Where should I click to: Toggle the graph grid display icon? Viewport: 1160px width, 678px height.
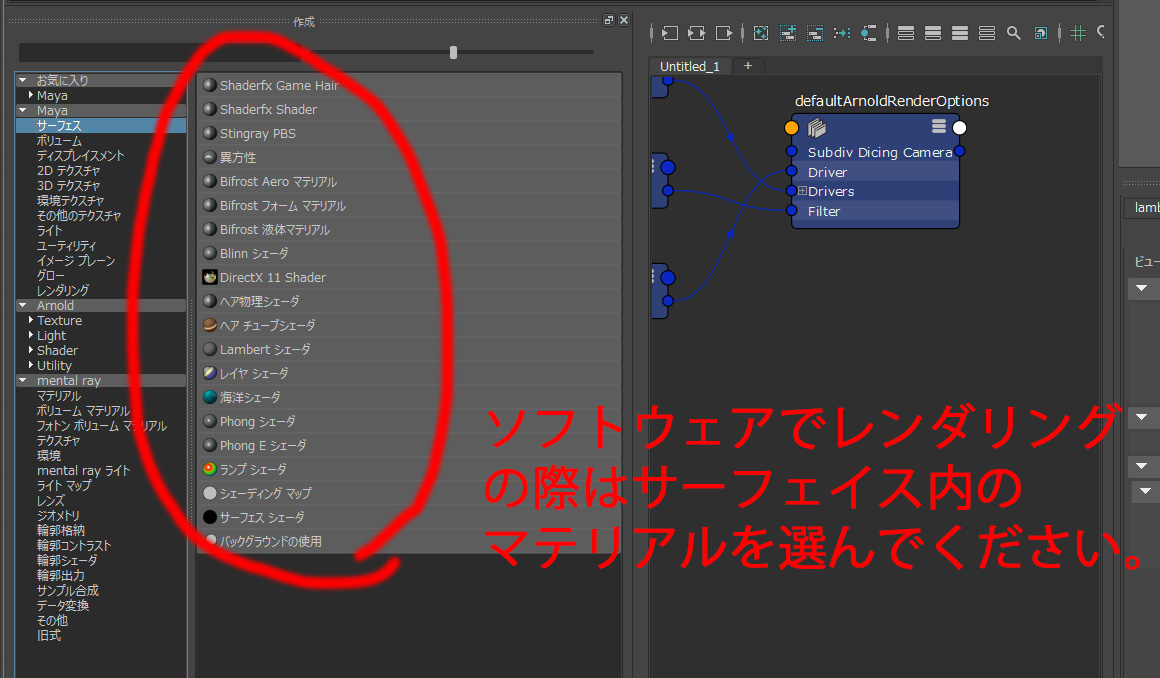[x=1078, y=33]
